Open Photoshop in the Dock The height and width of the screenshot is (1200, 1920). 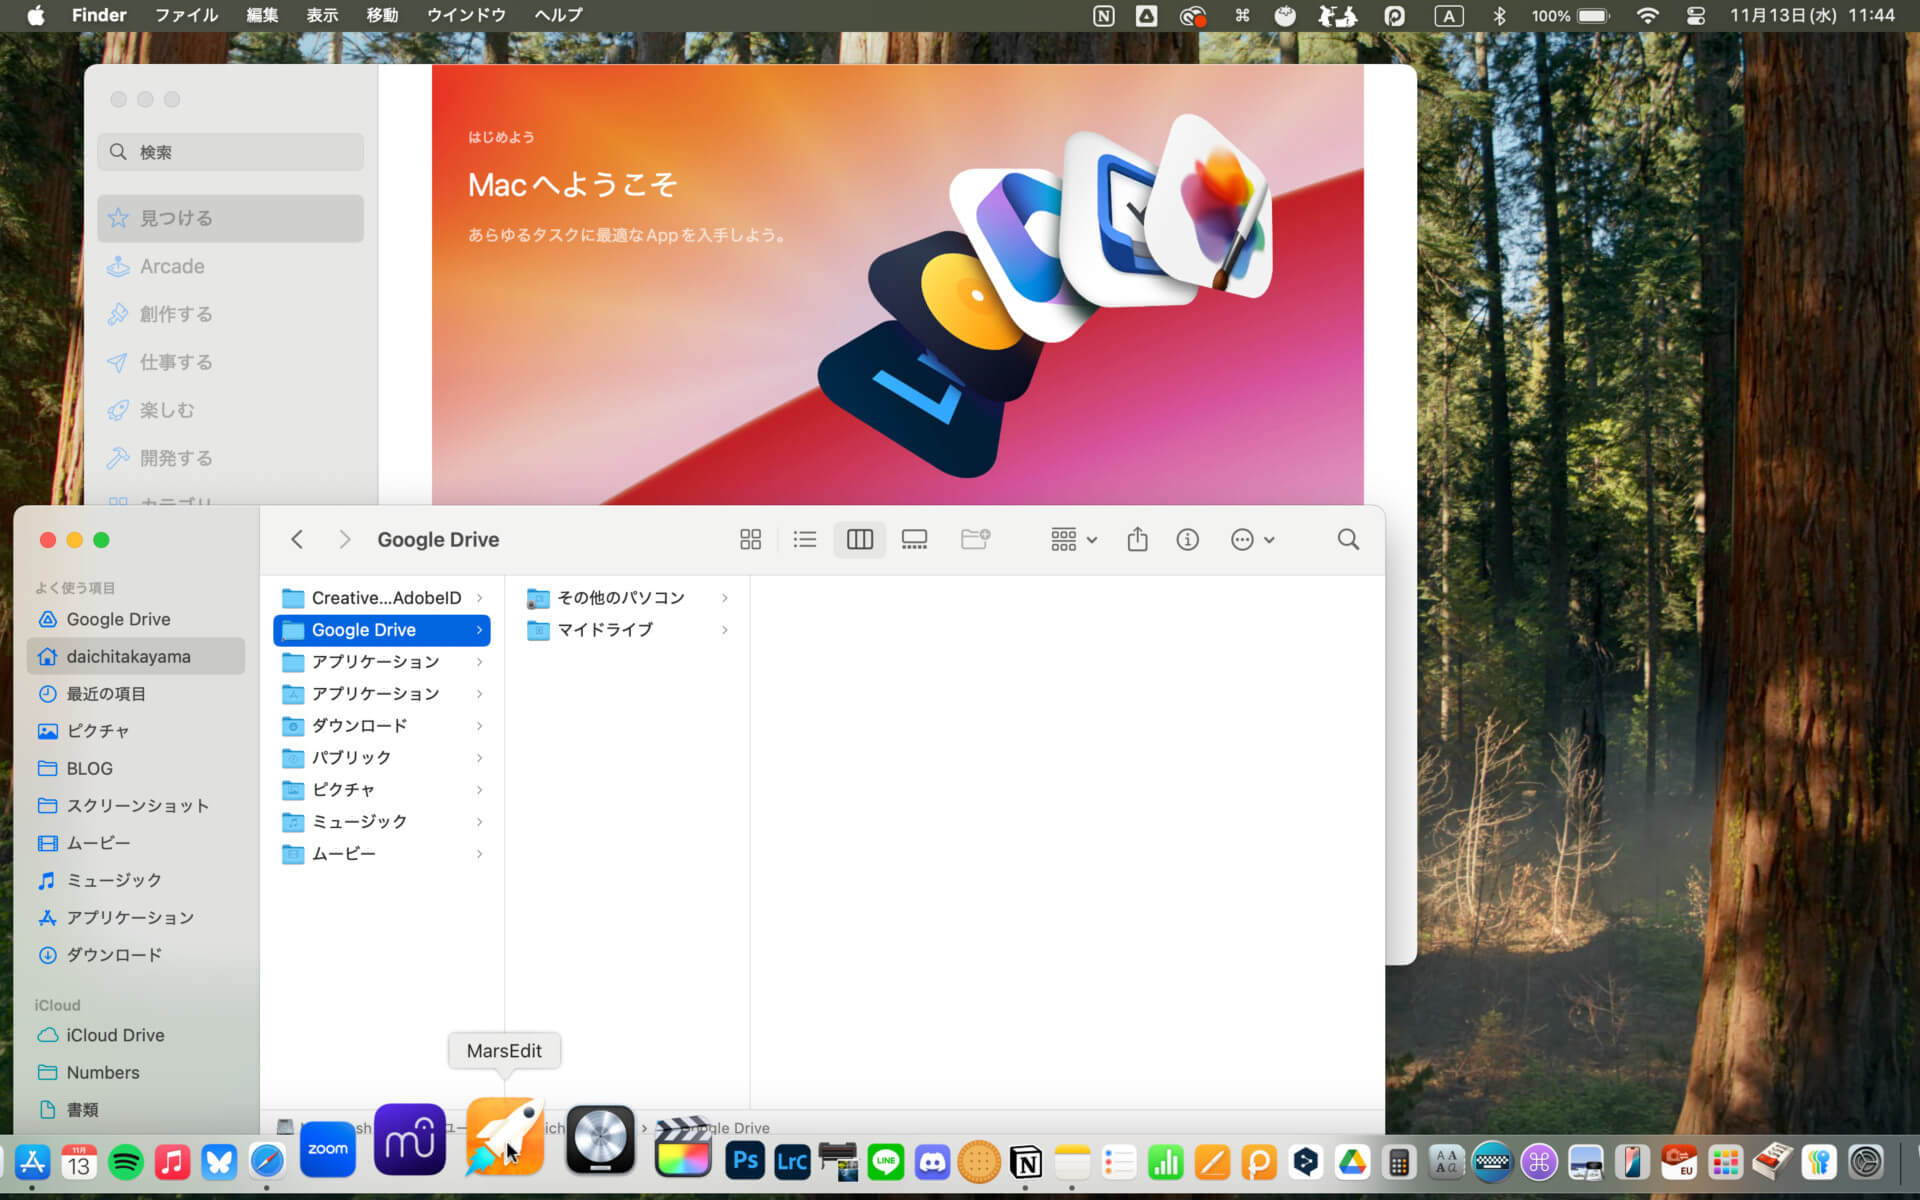point(745,1161)
